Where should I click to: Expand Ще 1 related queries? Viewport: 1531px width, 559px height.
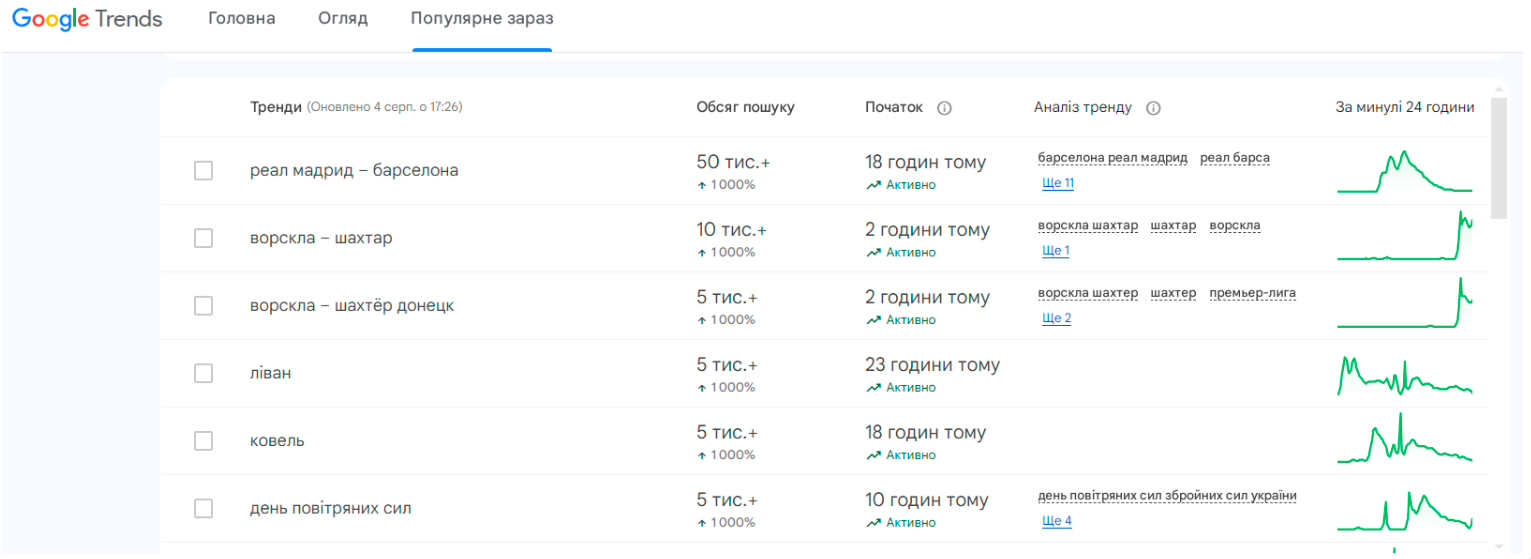point(1056,250)
